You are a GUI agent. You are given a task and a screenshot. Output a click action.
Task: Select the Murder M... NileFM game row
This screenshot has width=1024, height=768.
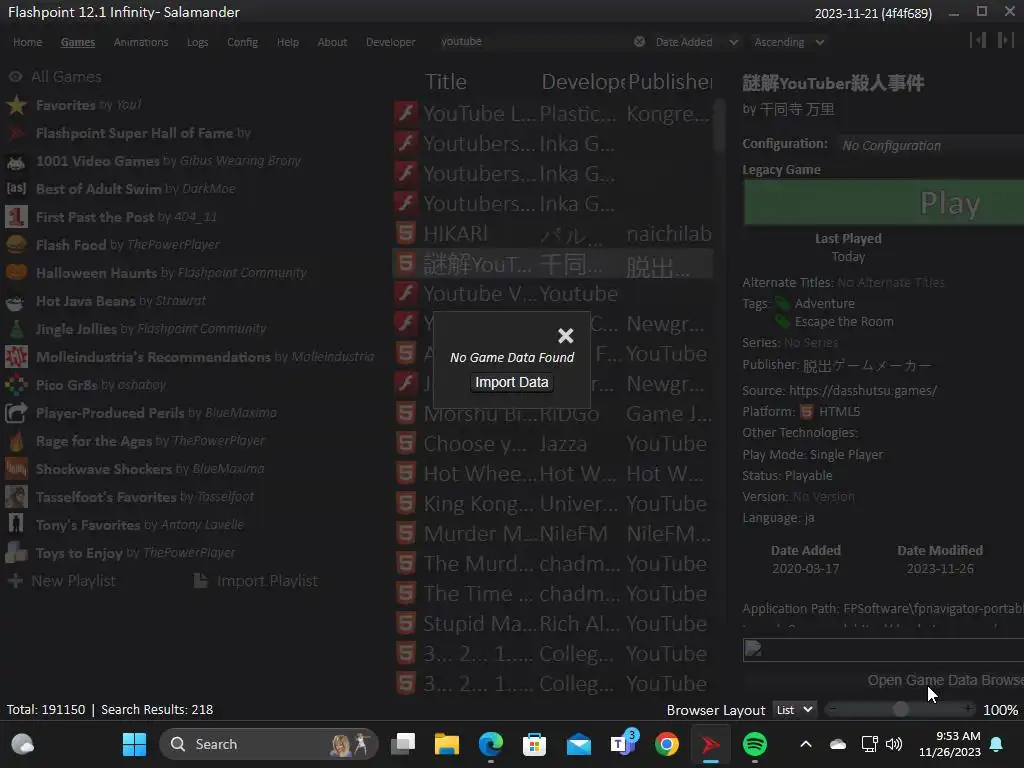(x=552, y=534)
